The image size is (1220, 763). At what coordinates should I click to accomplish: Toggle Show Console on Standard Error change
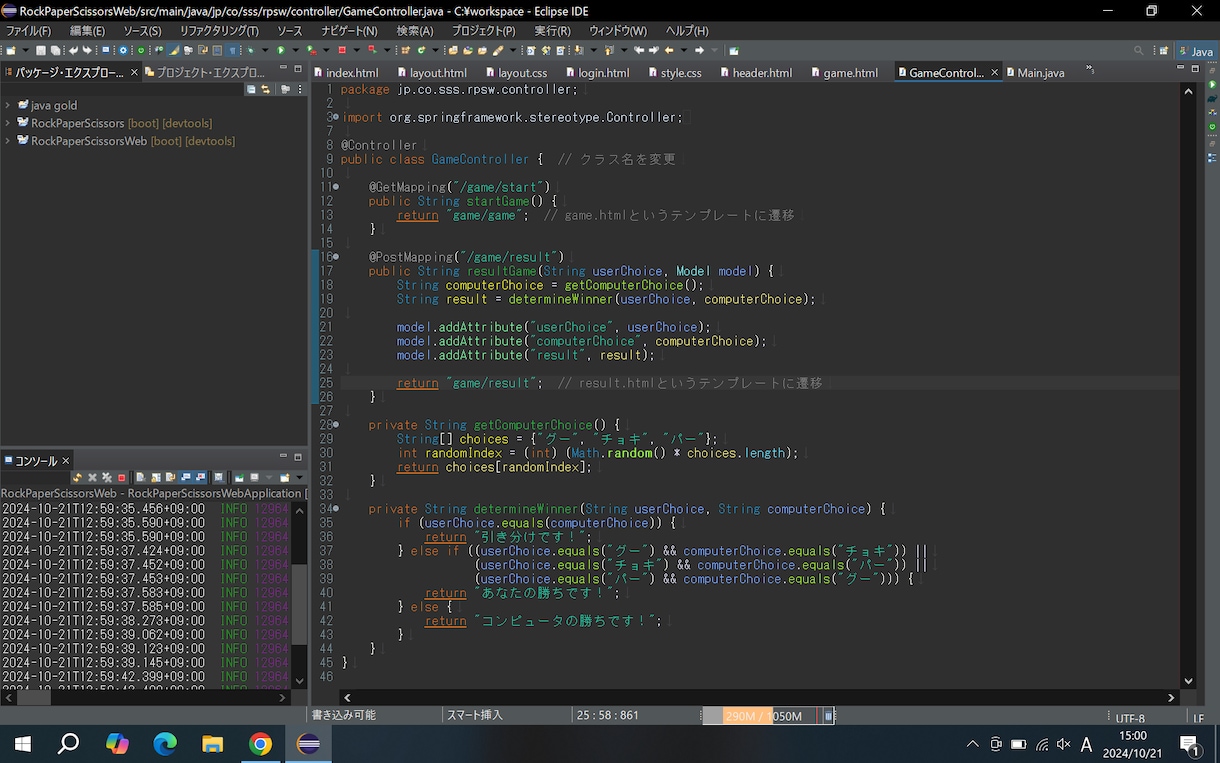click(201, 478)
